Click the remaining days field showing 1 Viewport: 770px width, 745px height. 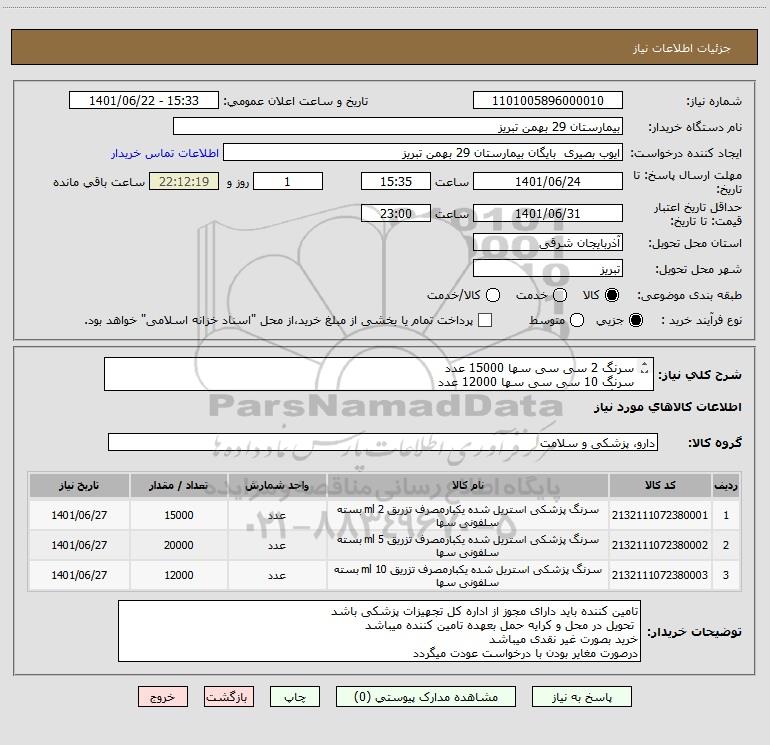tap(288, 181)
